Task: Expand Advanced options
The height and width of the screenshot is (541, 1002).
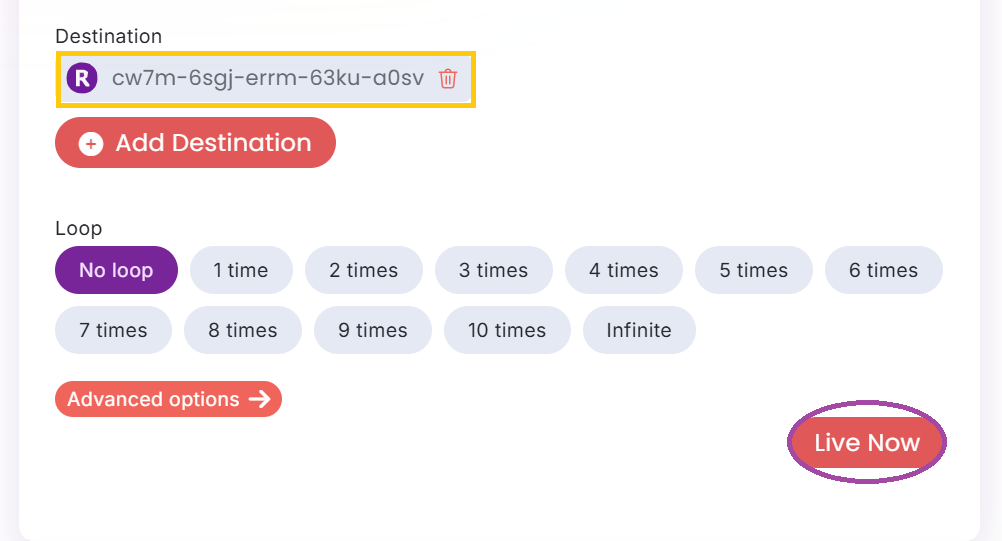Action: [155, 400]
